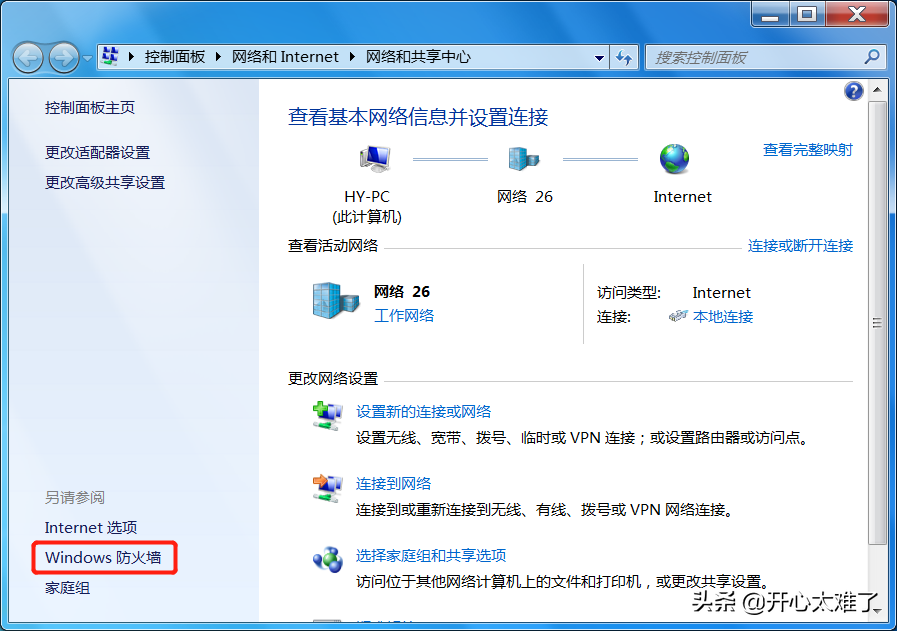Open the recent pages dropdown arrow
This screenshot has height=631, width=897.
click(x=88, y=58)
